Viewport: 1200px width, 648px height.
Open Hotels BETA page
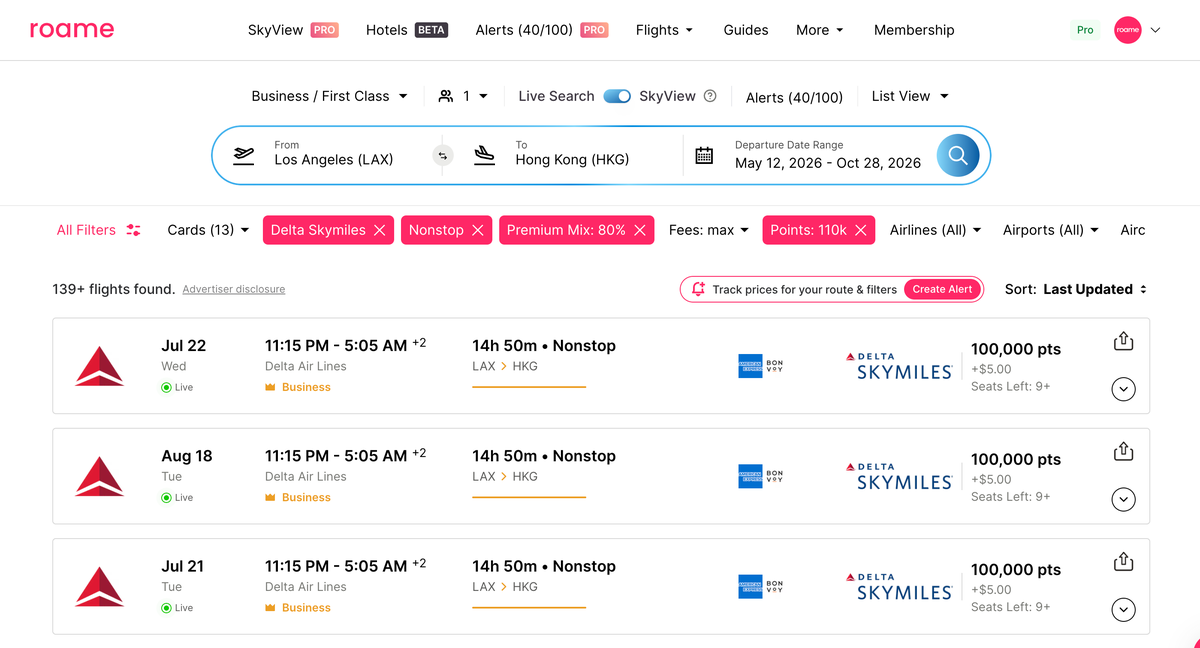pos(407,30)
